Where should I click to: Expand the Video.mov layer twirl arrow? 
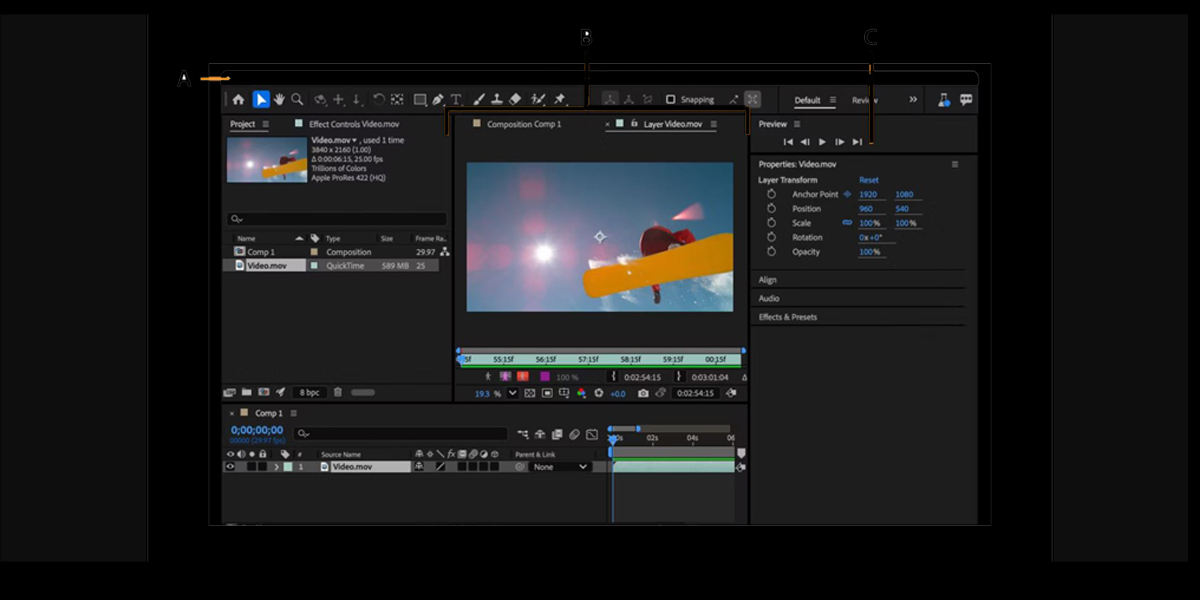pos(277,467)
